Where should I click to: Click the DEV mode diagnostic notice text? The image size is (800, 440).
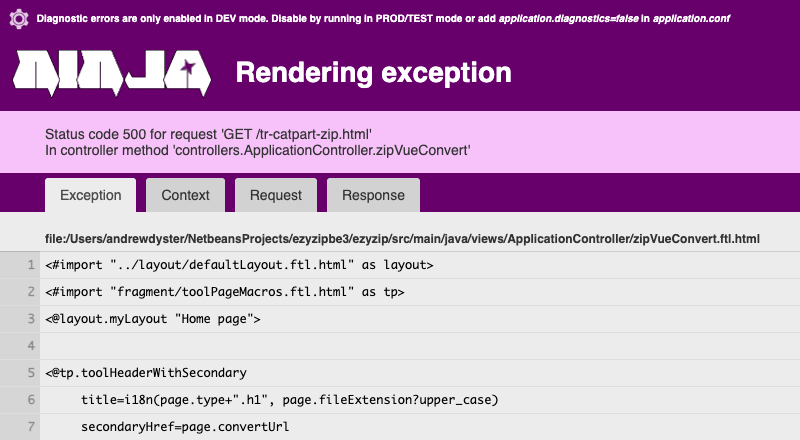tap(383, 19)
